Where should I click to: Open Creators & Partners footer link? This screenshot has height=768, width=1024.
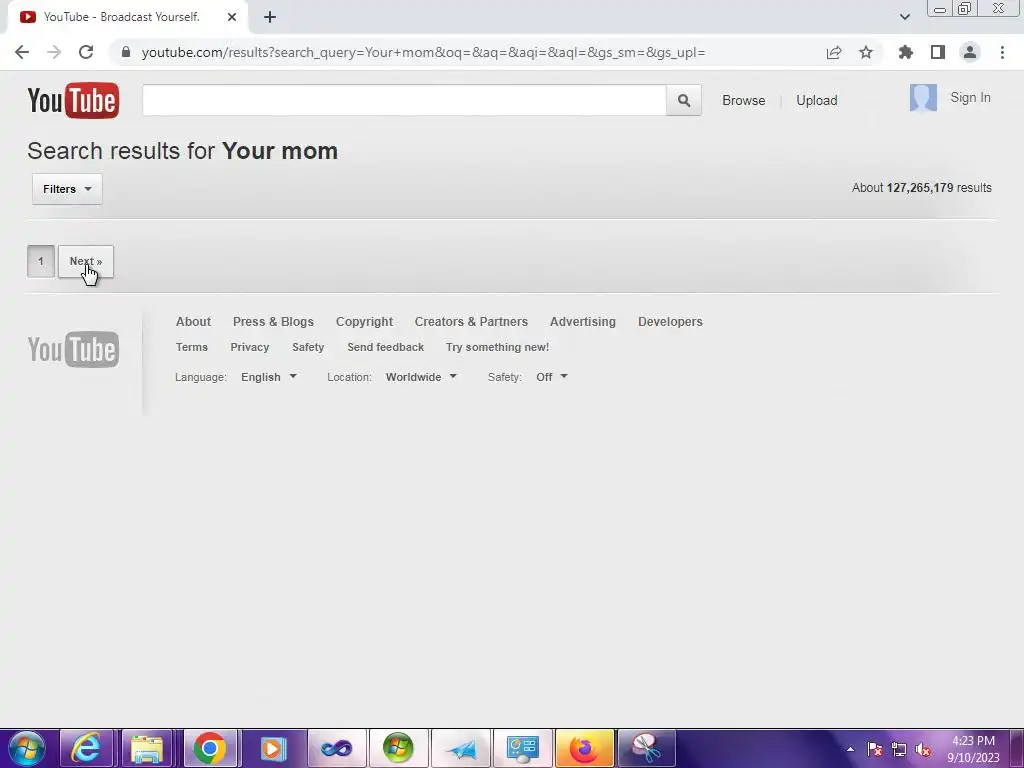click(471, 321)
